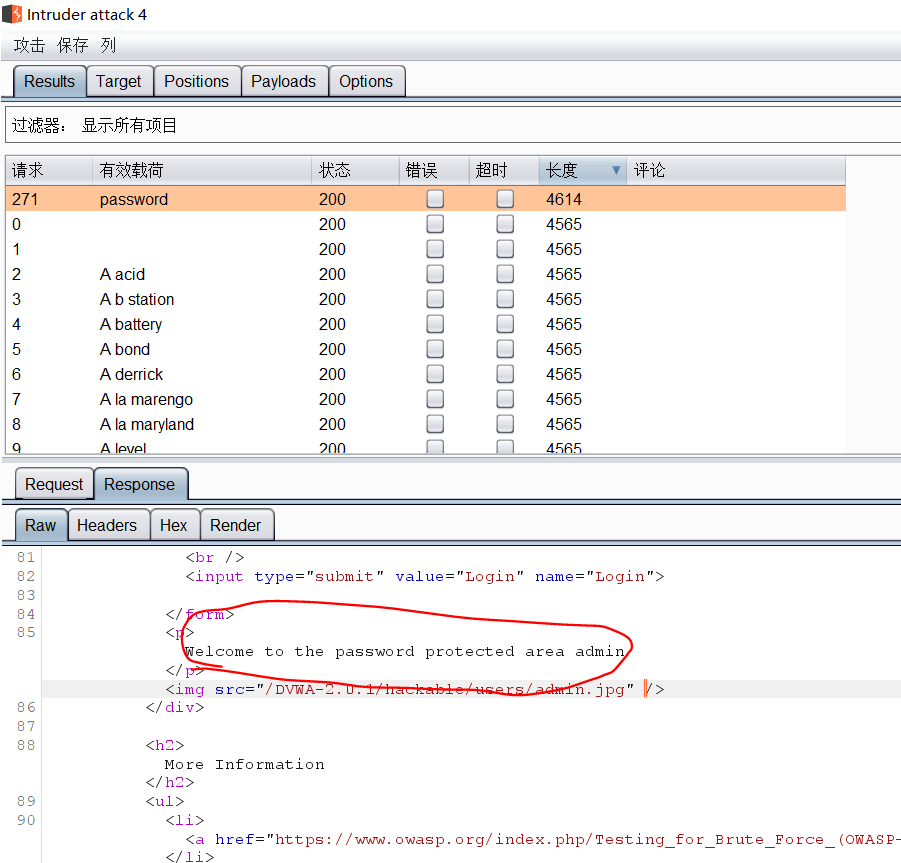901x863 pixels.
Task: Sort by the 有效载荷 column header
Action: [202, 170]
